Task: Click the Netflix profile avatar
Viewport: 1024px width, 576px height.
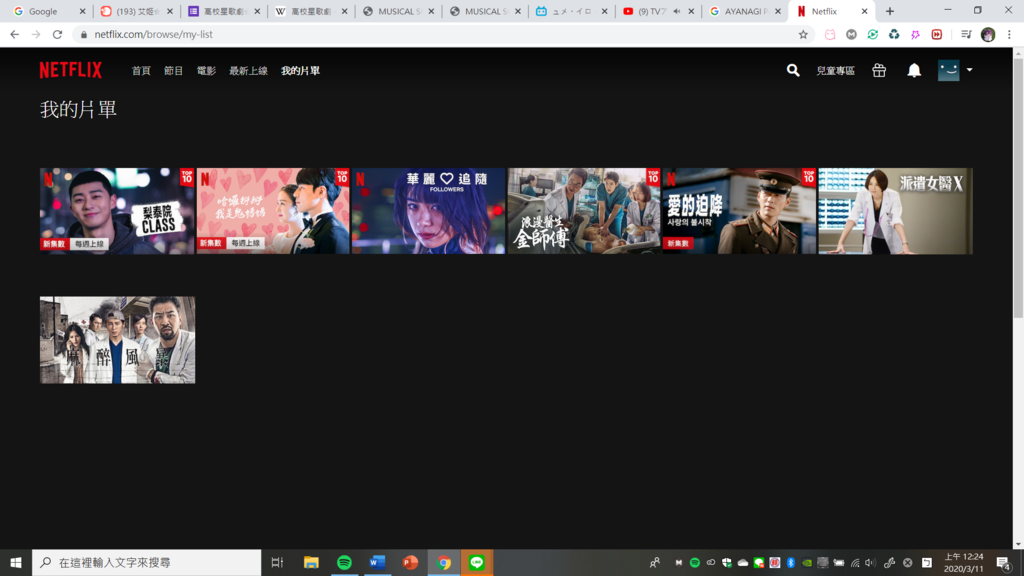Action: (x=948, y=70)
